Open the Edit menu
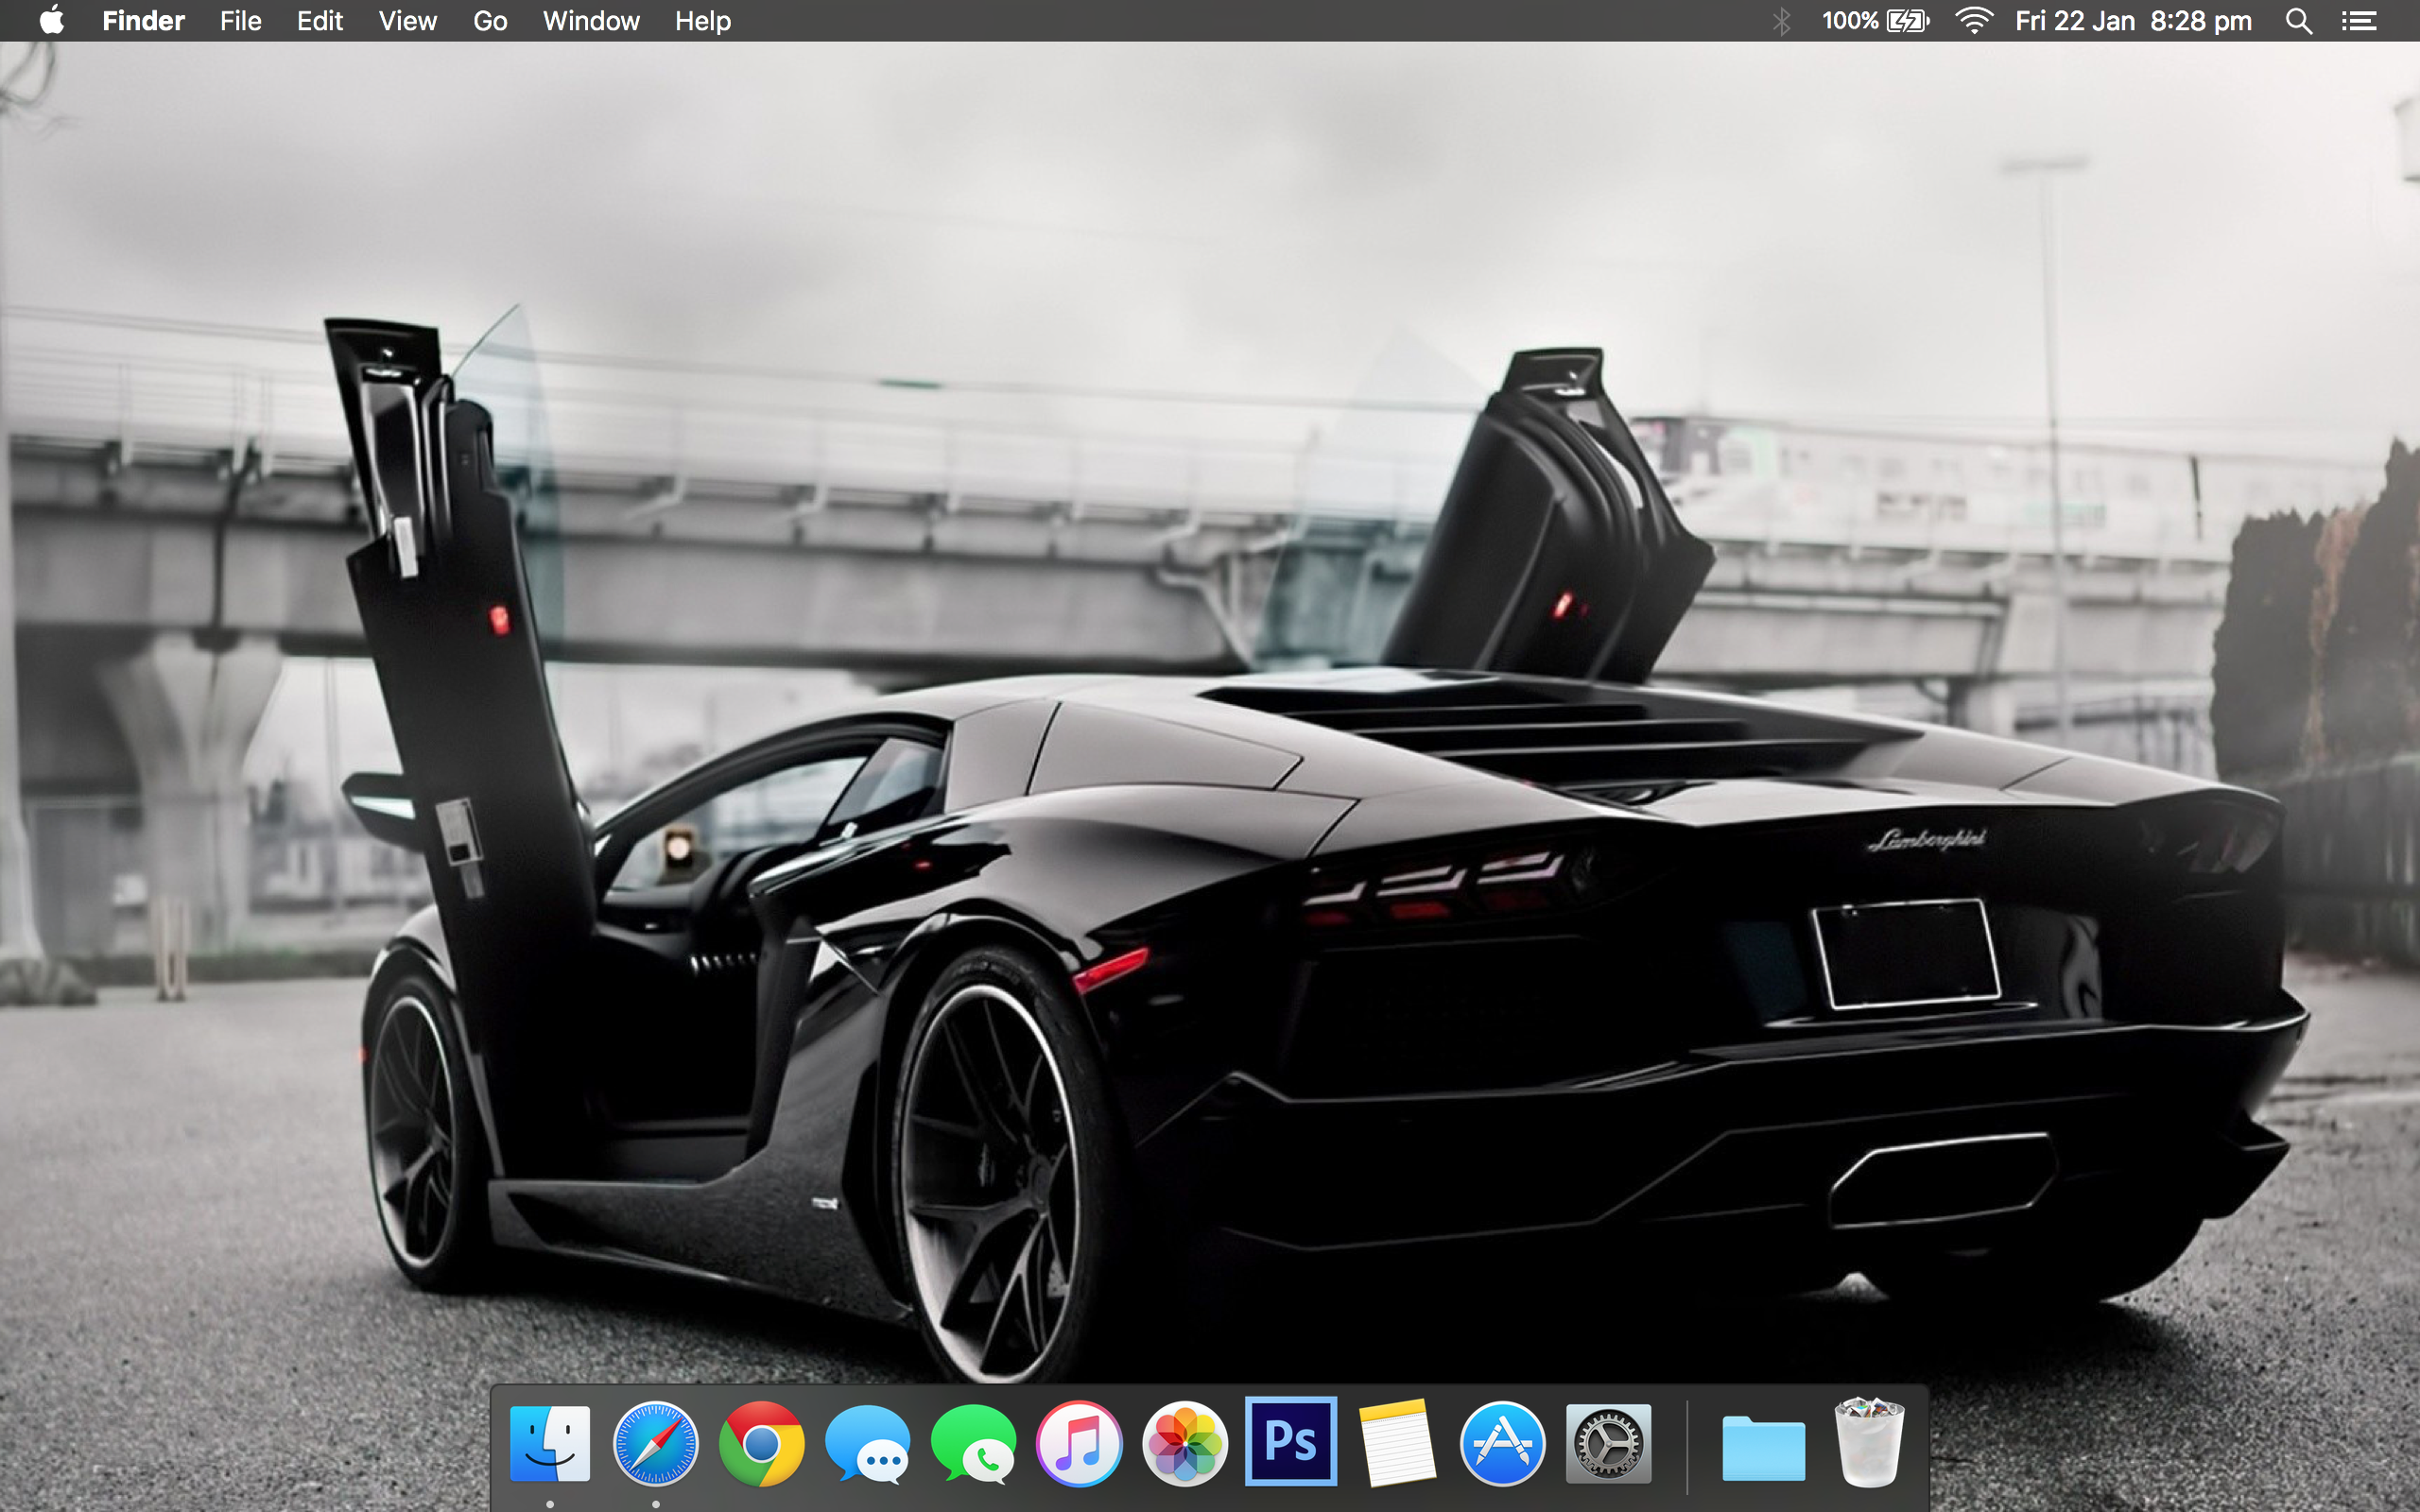 click(x=320, y=20)
